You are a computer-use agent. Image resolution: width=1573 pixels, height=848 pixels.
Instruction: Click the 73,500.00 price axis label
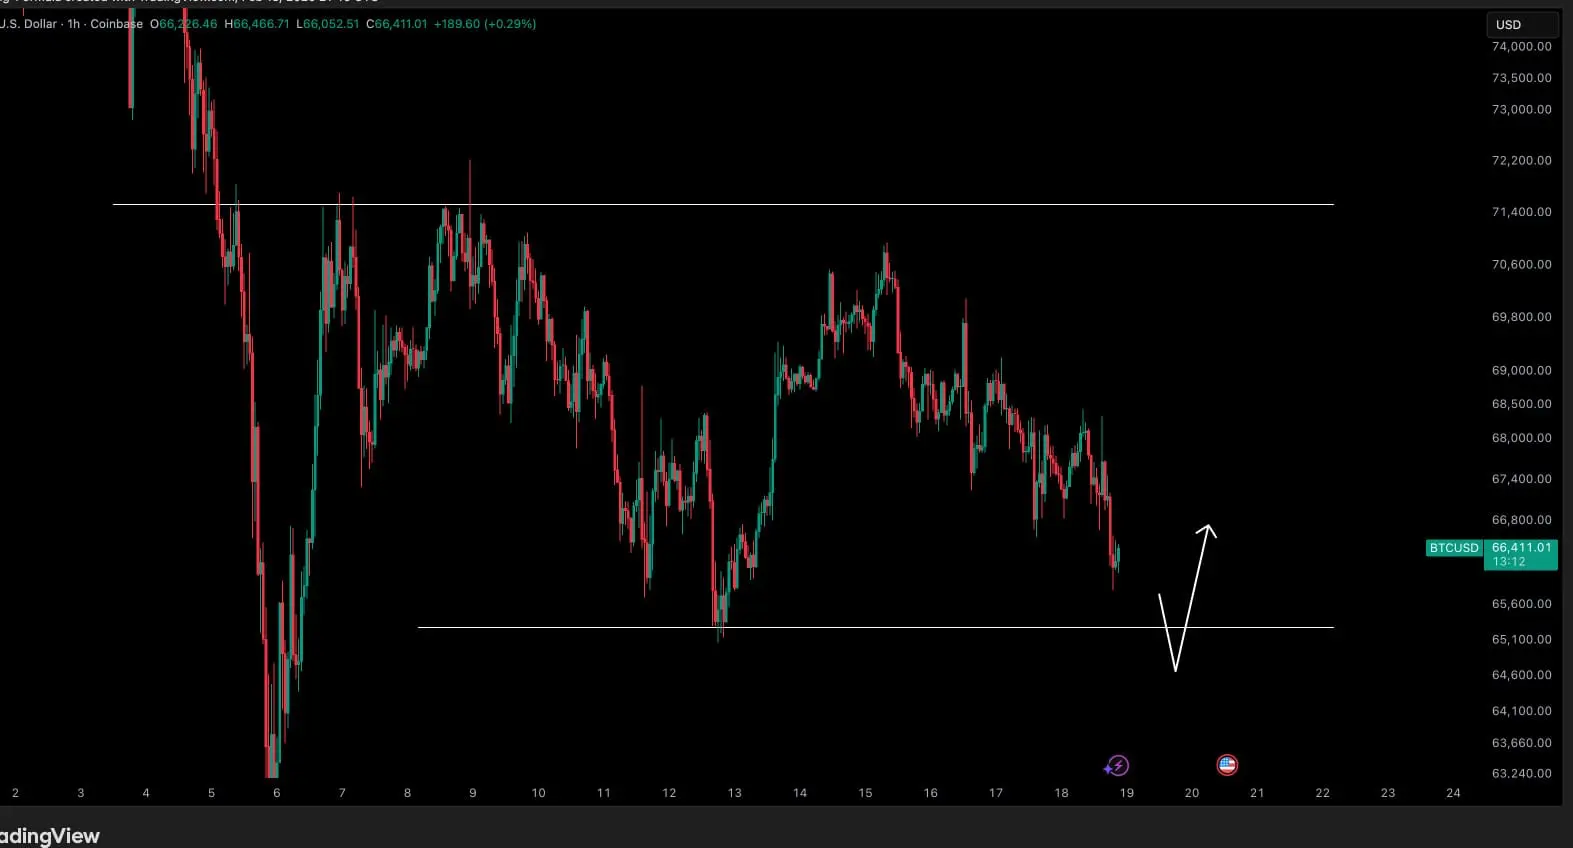tap(1521, 78)
